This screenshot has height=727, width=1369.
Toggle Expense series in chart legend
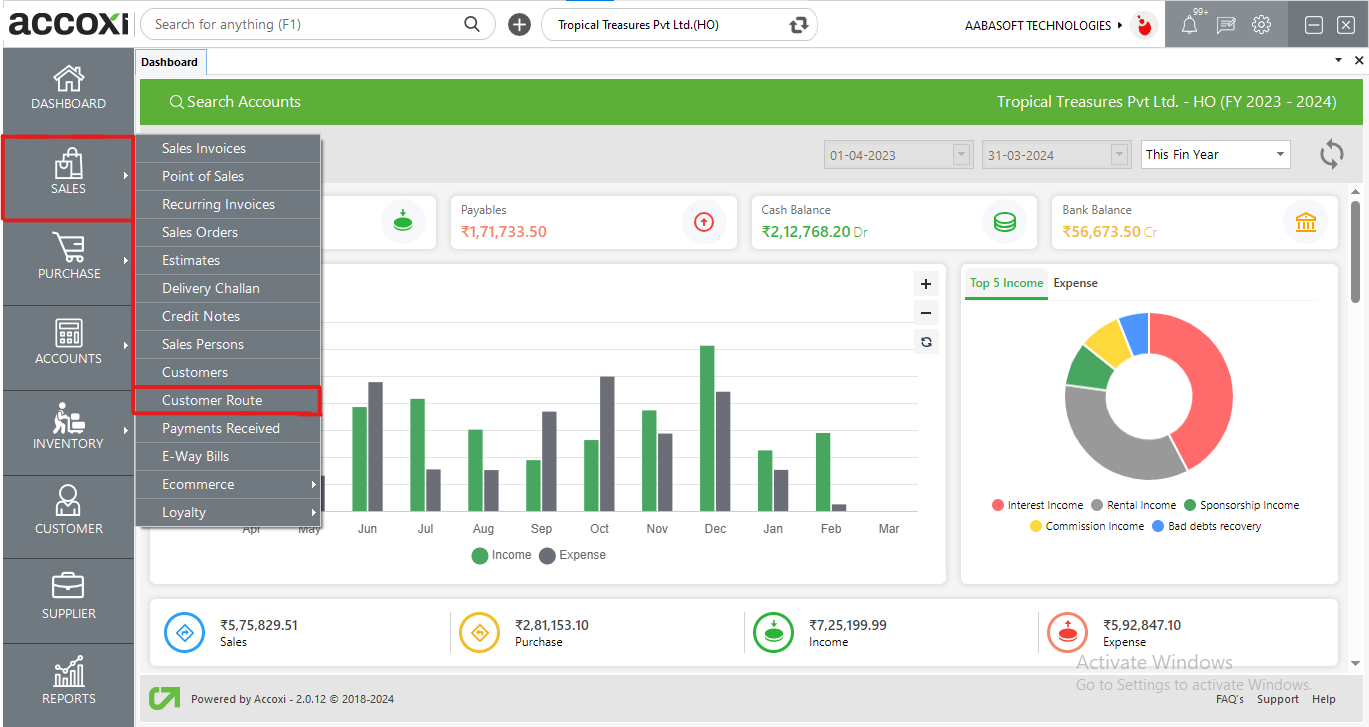click(x=573, y=555)
